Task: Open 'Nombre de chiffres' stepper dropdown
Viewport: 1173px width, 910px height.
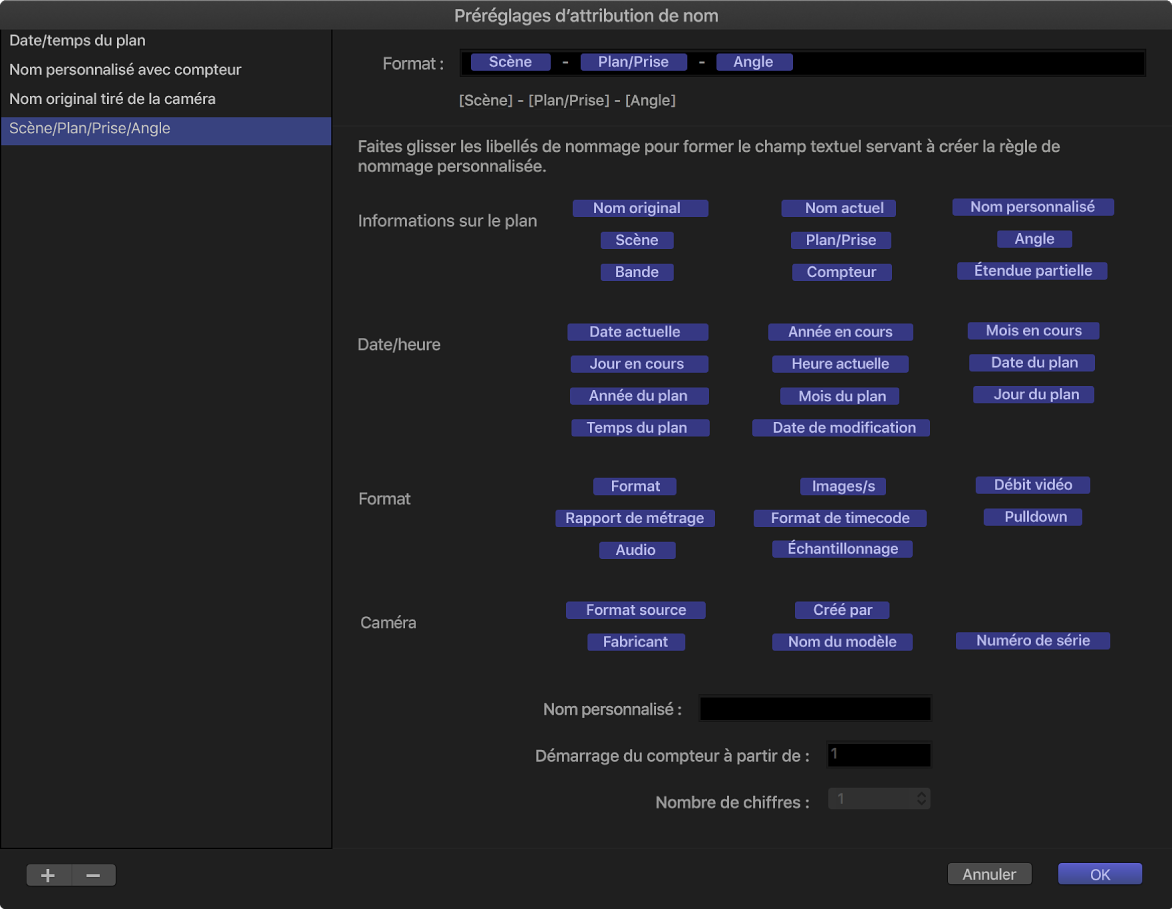Action: click(922, 799)
